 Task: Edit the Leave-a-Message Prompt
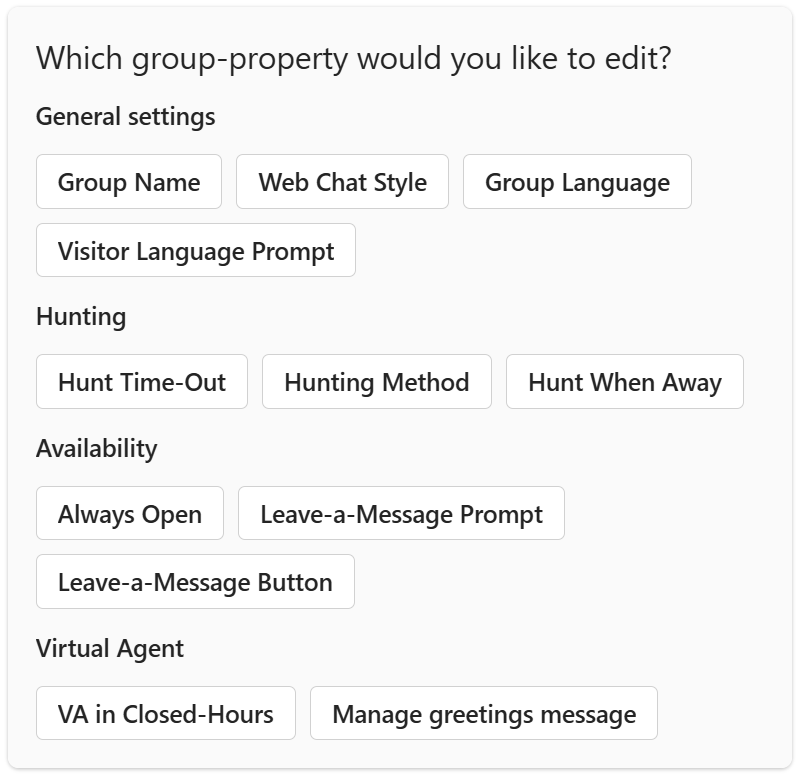pos(401,513)
